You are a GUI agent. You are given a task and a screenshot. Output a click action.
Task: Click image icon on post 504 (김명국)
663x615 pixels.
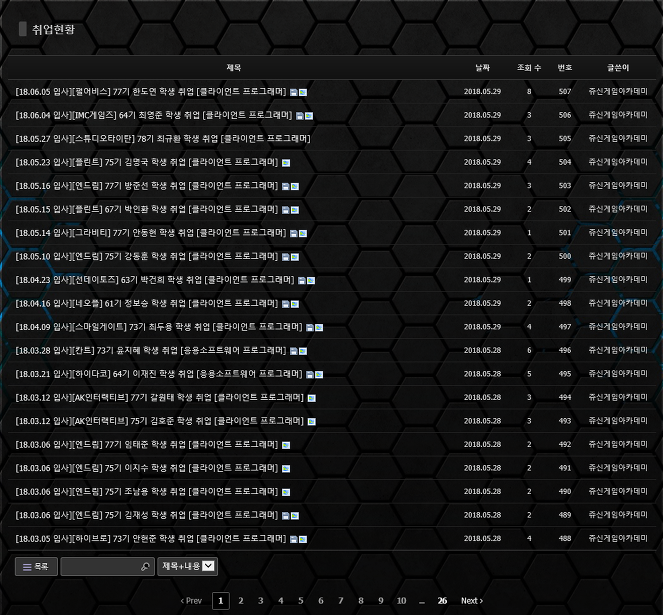coord(286,163)
